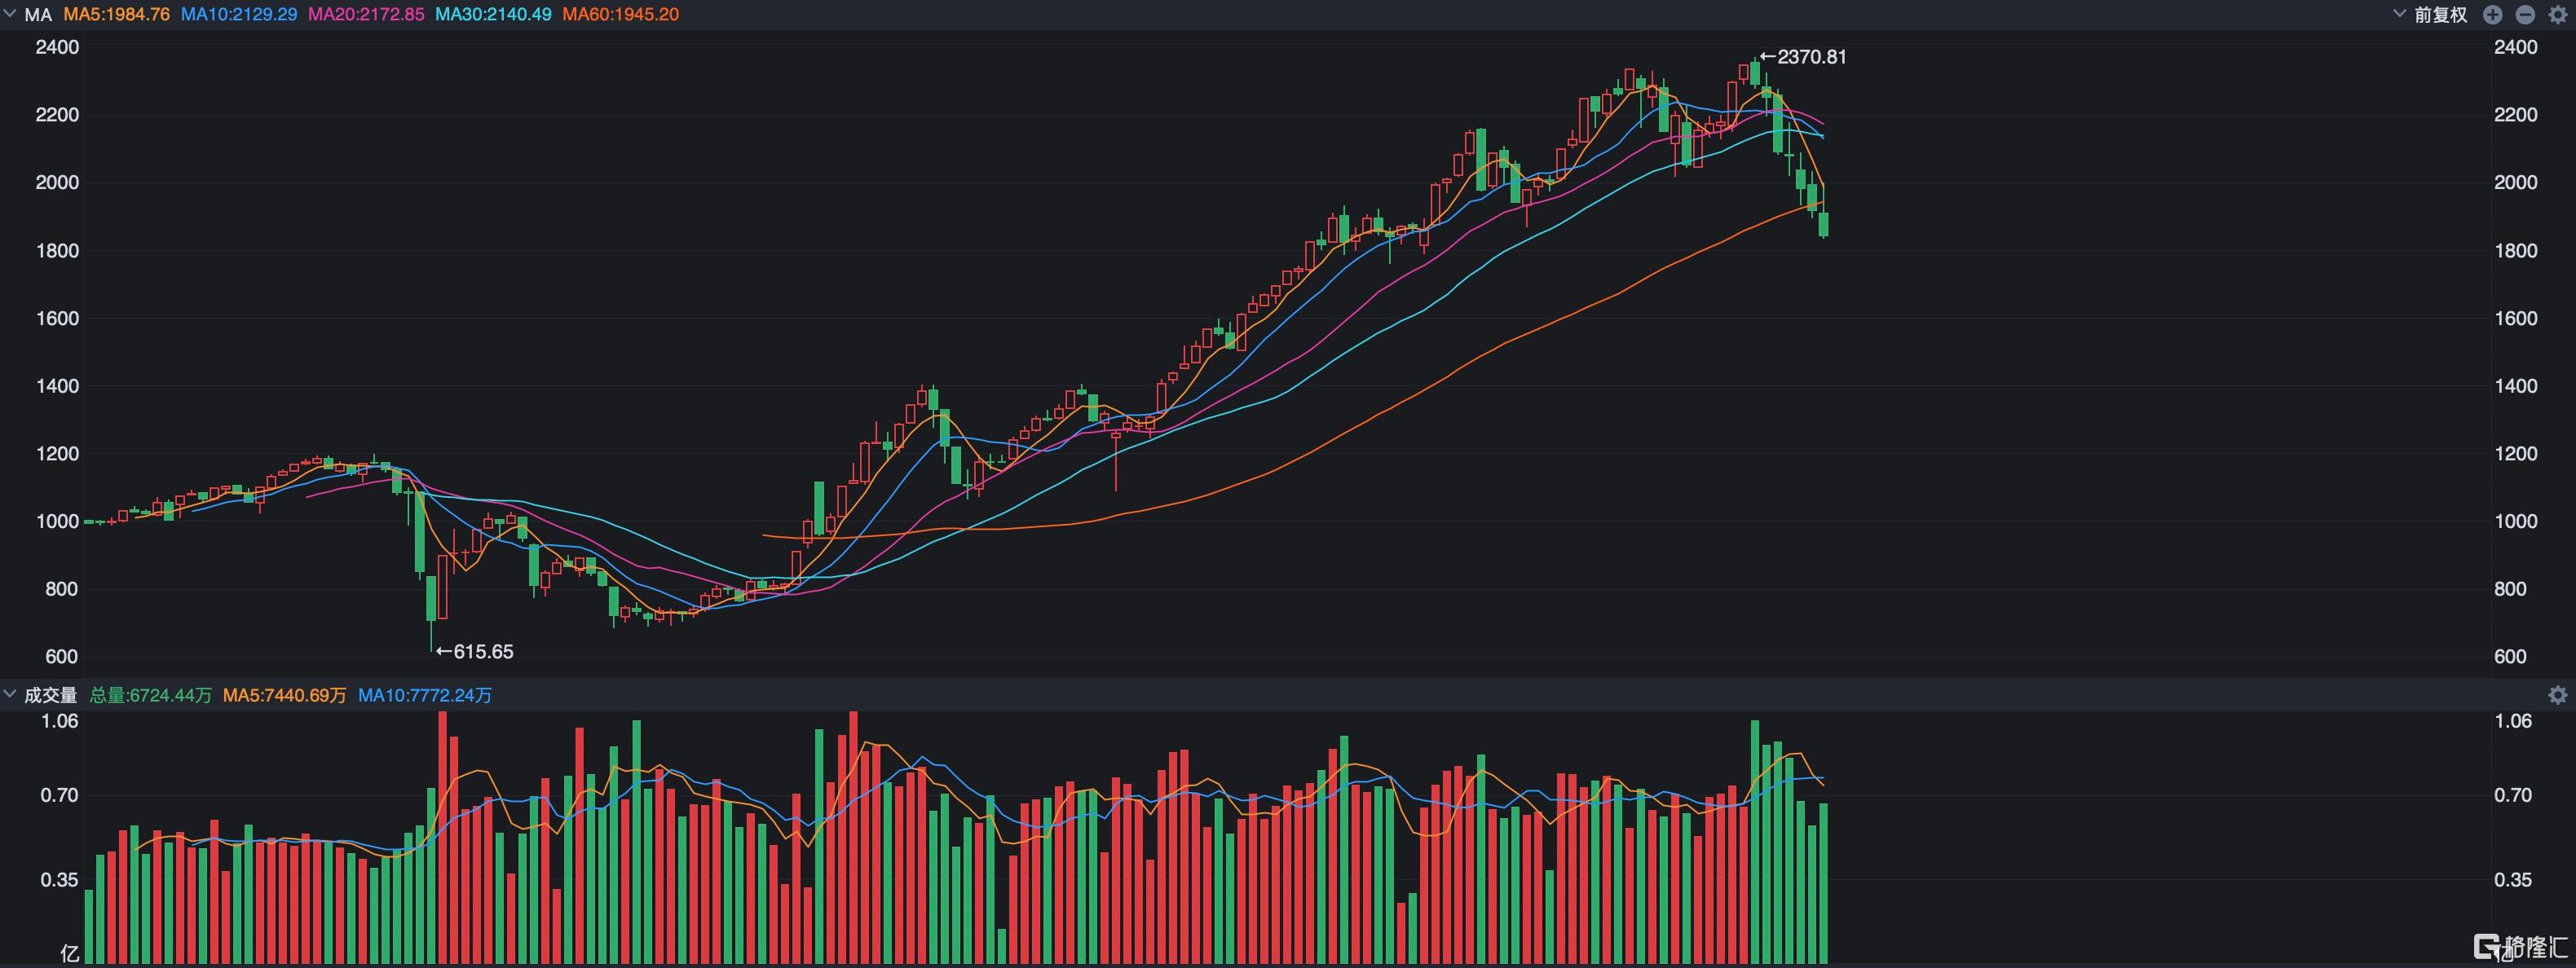Open 成交量 panel settings gear
Viewport: 2576px width, 968px height.
(x=2558, y=695)
